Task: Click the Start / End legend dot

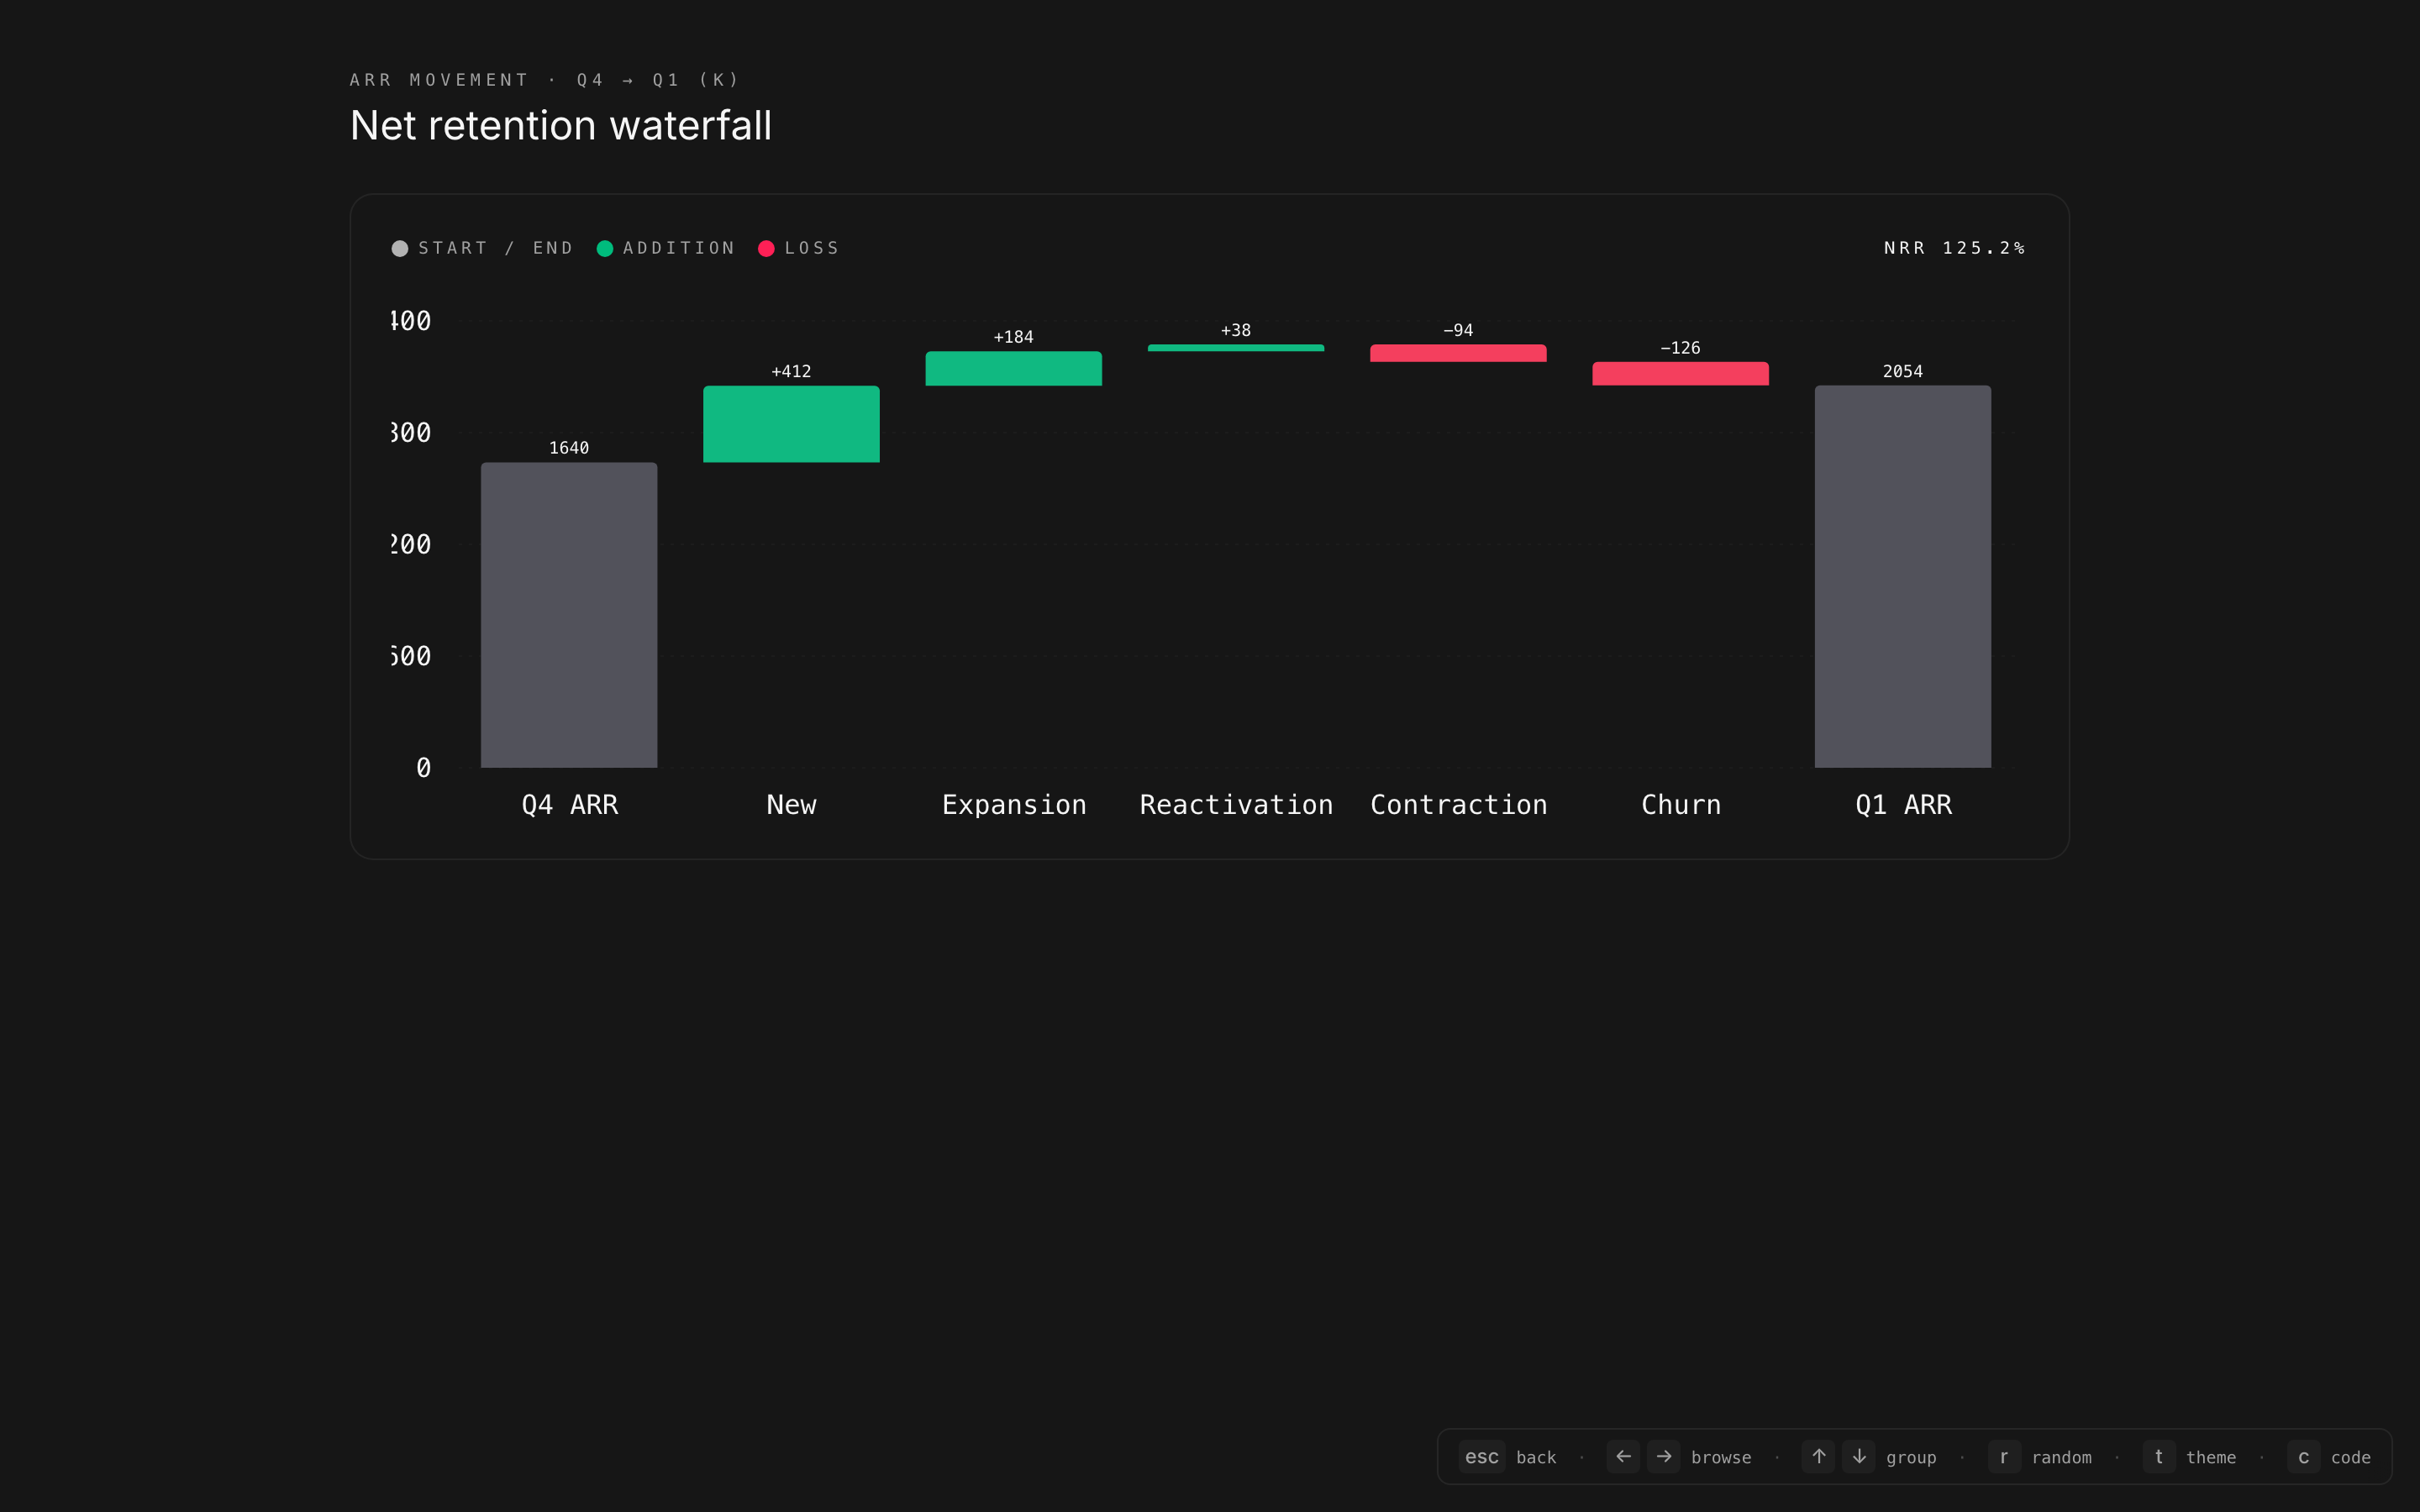Action: (x=400, y=248)
